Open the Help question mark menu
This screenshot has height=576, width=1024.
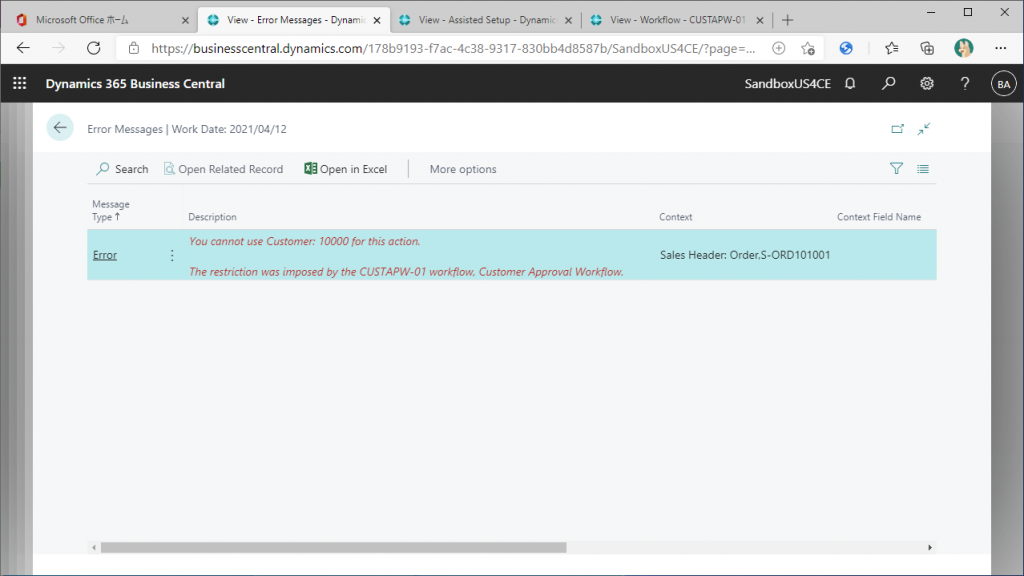click(965, 84)
